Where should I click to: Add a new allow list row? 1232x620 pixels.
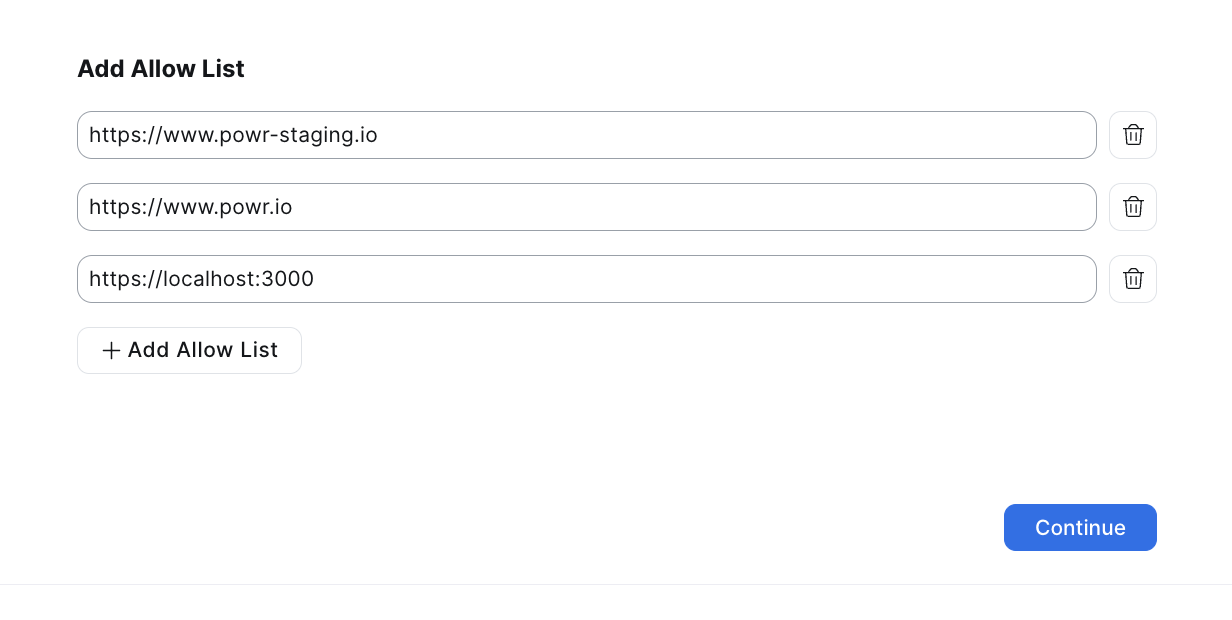click(189, 351)
